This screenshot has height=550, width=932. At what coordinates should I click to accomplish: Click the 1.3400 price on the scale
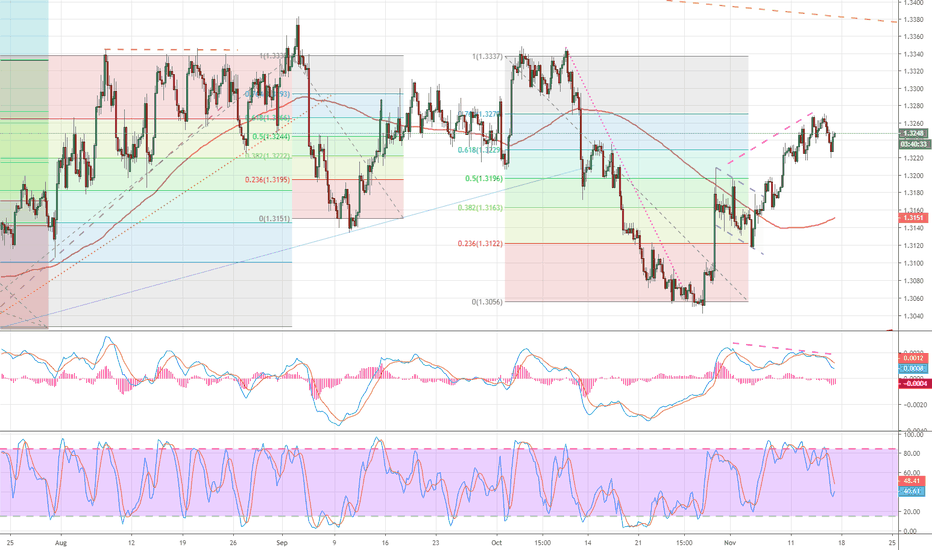(910, 3)
